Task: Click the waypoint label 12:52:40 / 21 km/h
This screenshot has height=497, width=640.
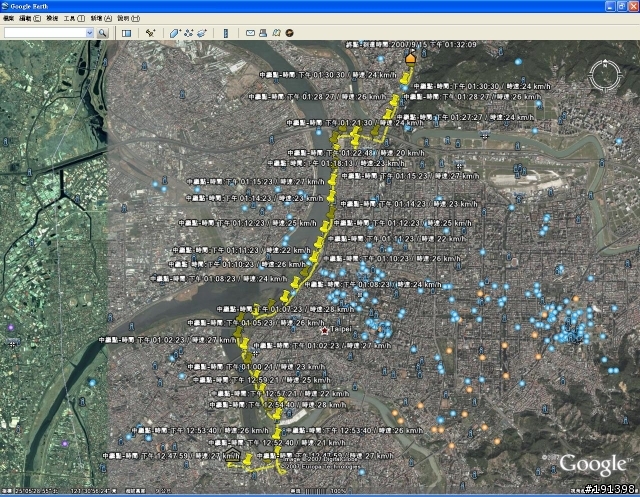Action: [x=277, y=442]
